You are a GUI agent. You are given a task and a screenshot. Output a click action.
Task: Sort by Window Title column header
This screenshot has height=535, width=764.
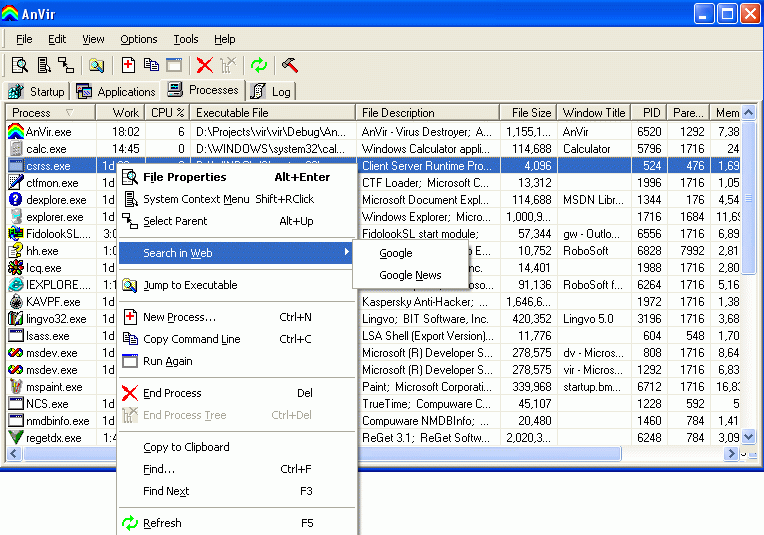pos(593,113)
